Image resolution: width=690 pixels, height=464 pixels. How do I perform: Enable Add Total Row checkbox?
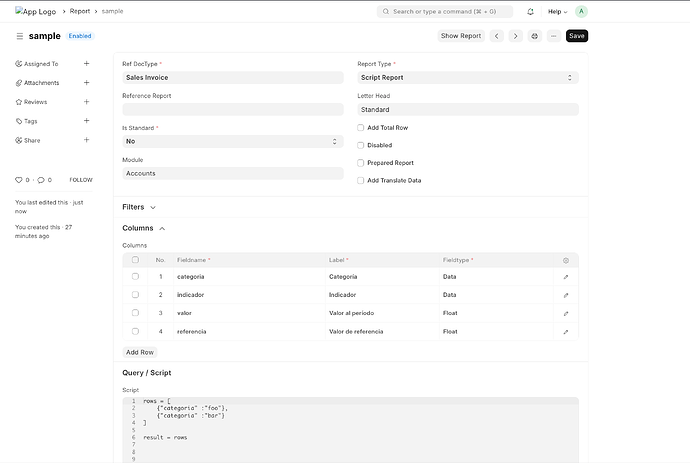360,128
